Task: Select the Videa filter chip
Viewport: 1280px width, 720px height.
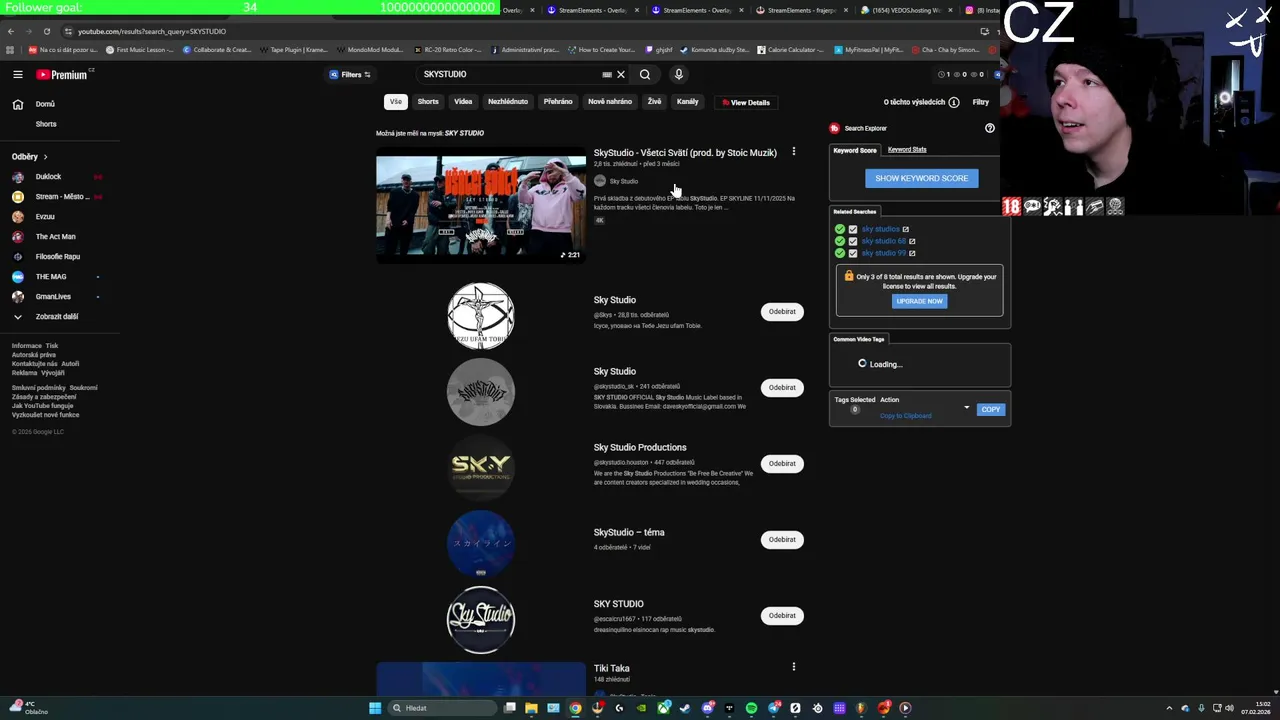Action: point(463,102)
